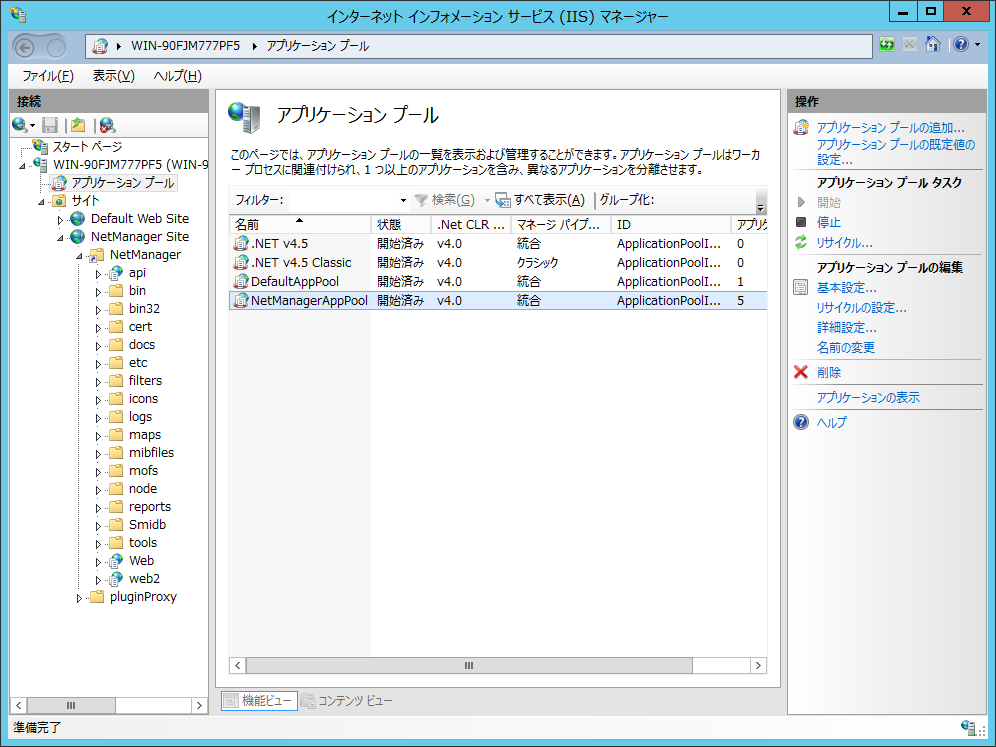Click the remove connection icon in the connections toolbar

click(x=107, y=125)
